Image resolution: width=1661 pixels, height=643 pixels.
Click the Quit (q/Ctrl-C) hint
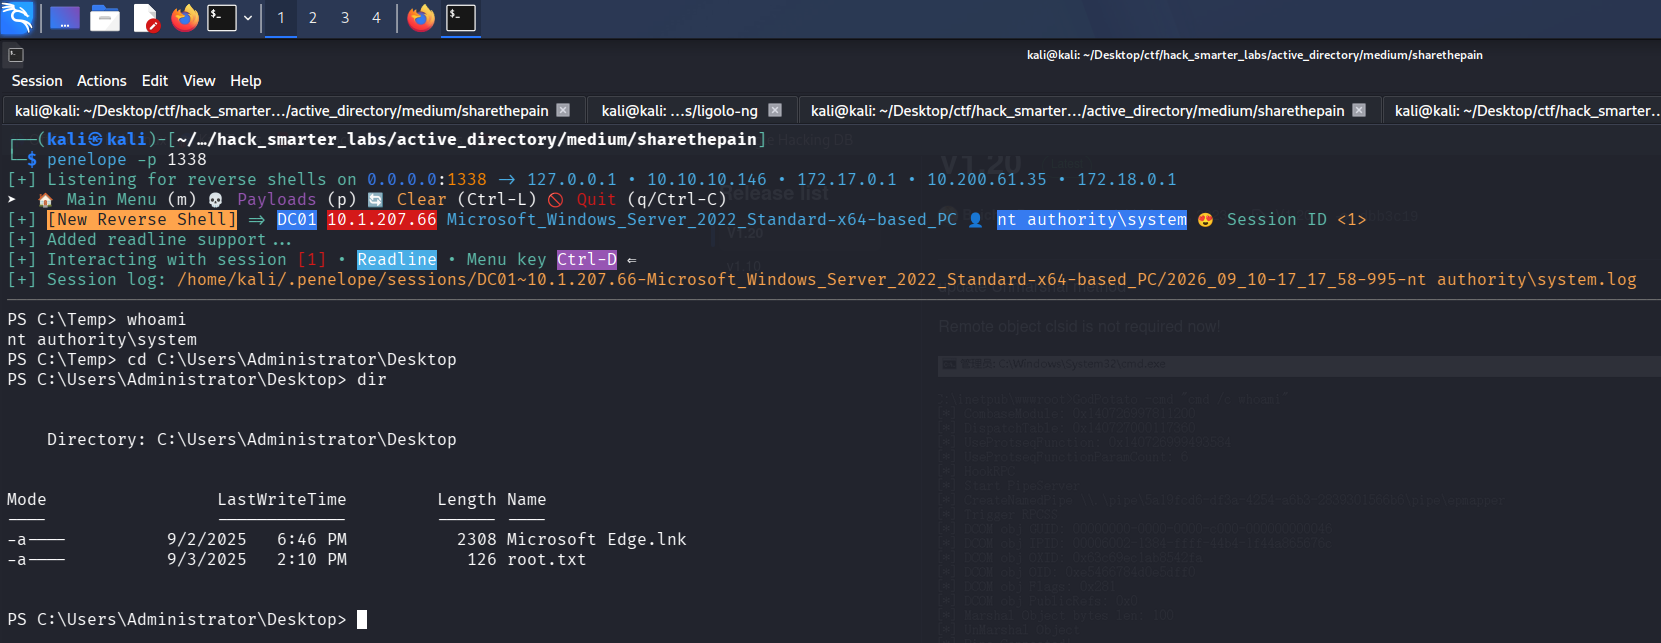click(x=638, y=200)
